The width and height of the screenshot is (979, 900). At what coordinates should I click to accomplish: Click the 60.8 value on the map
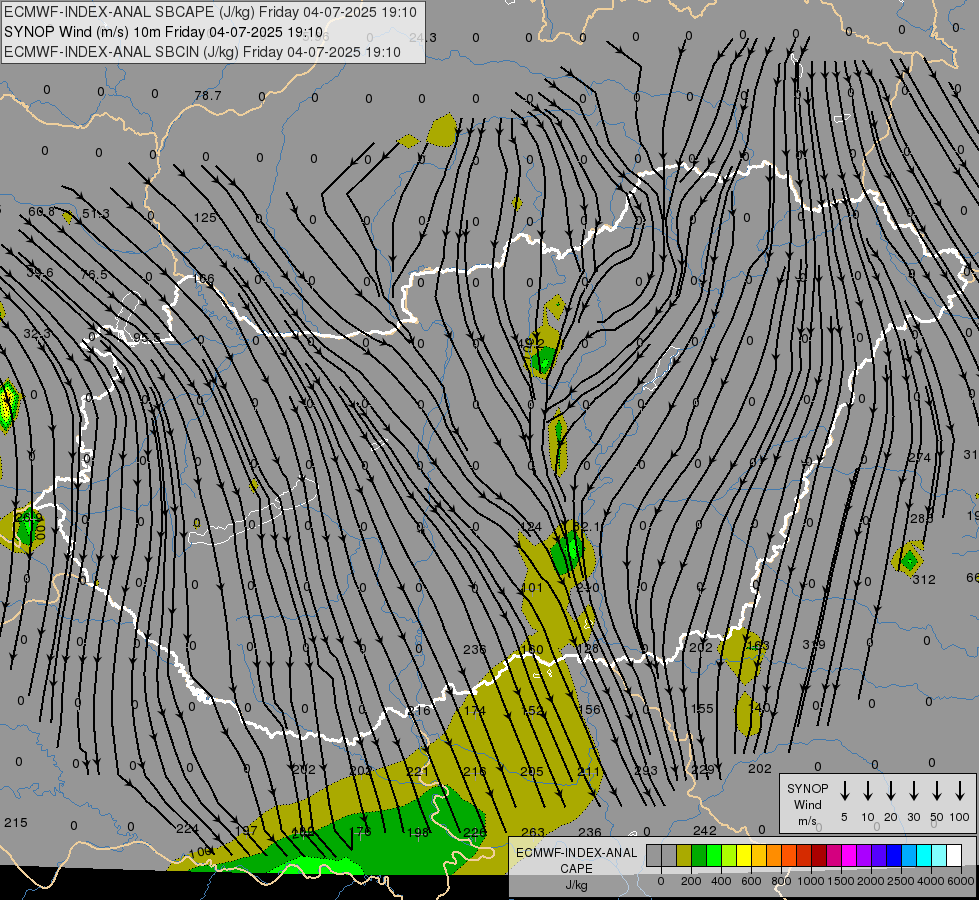pos(41,212)
